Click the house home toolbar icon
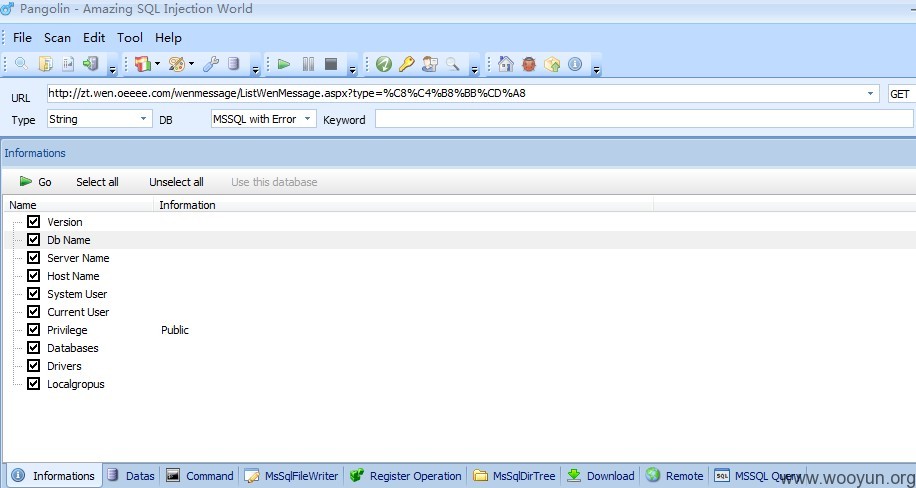 click(x=506, y=64)
